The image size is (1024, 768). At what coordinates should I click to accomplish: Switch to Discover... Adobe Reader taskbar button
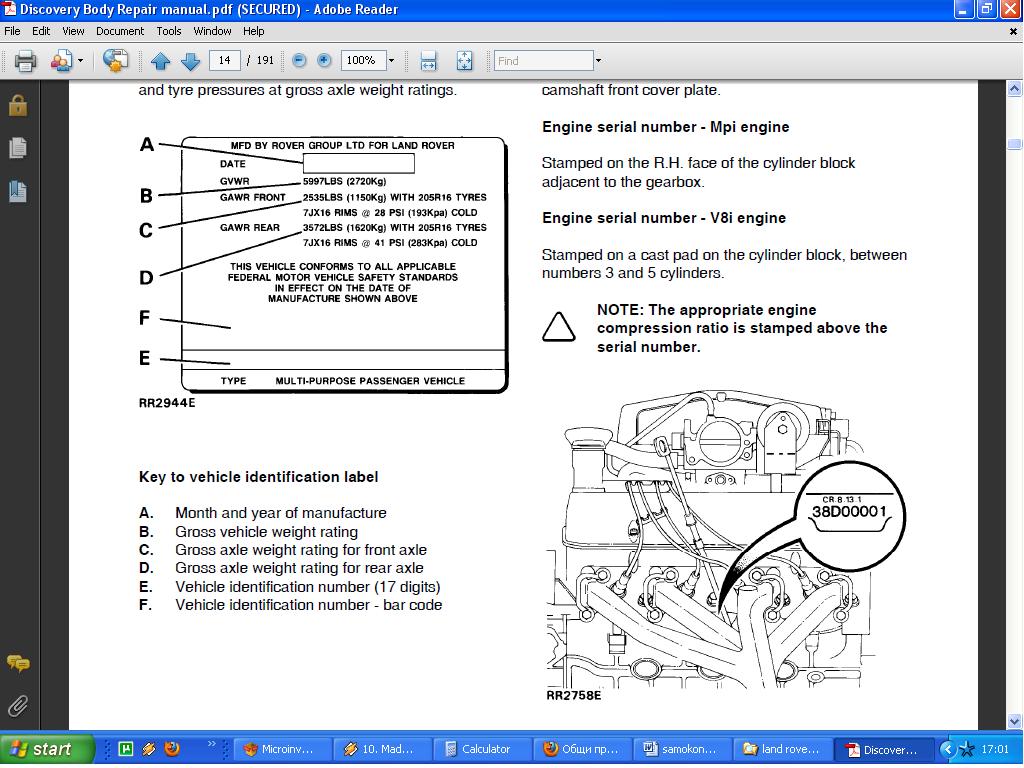pos(883,750)
